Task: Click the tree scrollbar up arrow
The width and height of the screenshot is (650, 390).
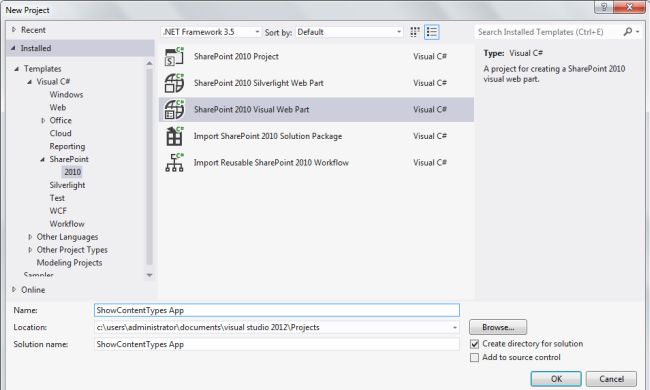Action: pos(149,63)
